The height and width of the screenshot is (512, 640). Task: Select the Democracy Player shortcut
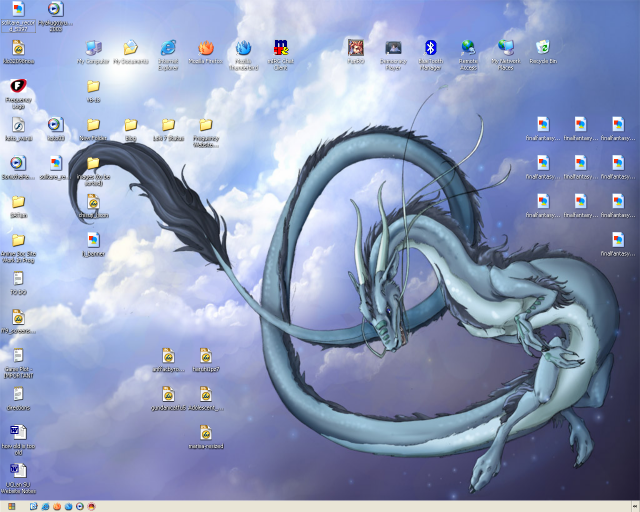[393, 55]
